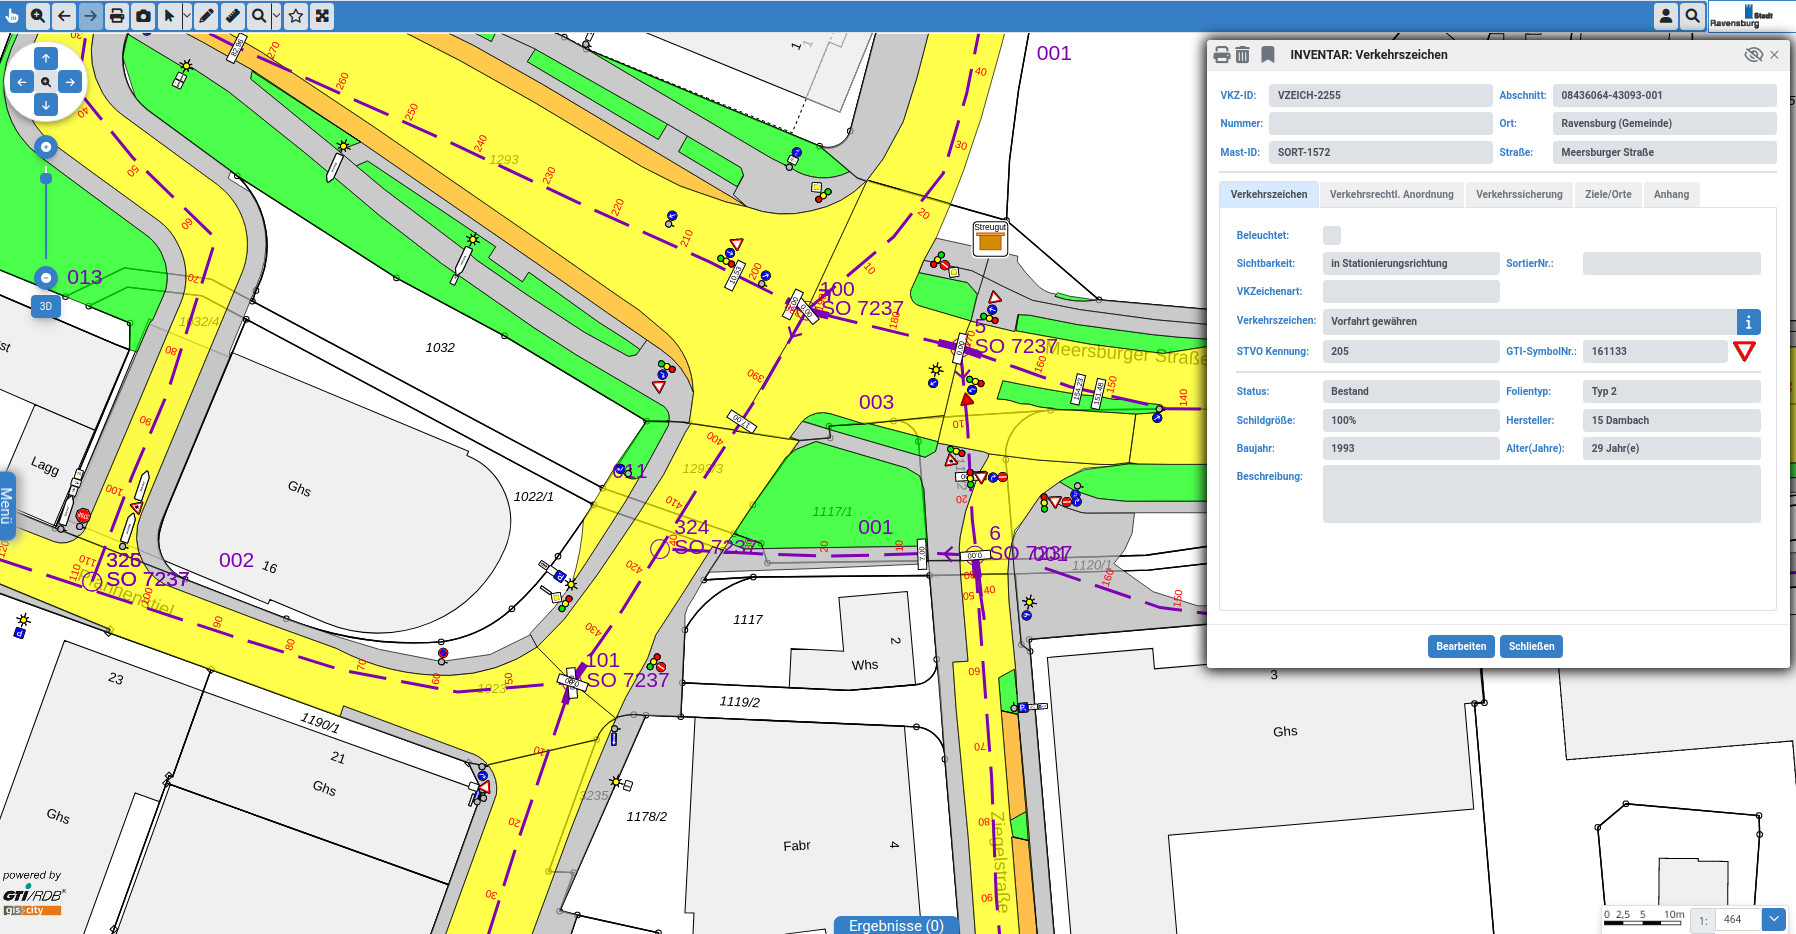Activate the ruler measurement tool
This screenshot has width=1796, height=934.
tap(232, 16)
